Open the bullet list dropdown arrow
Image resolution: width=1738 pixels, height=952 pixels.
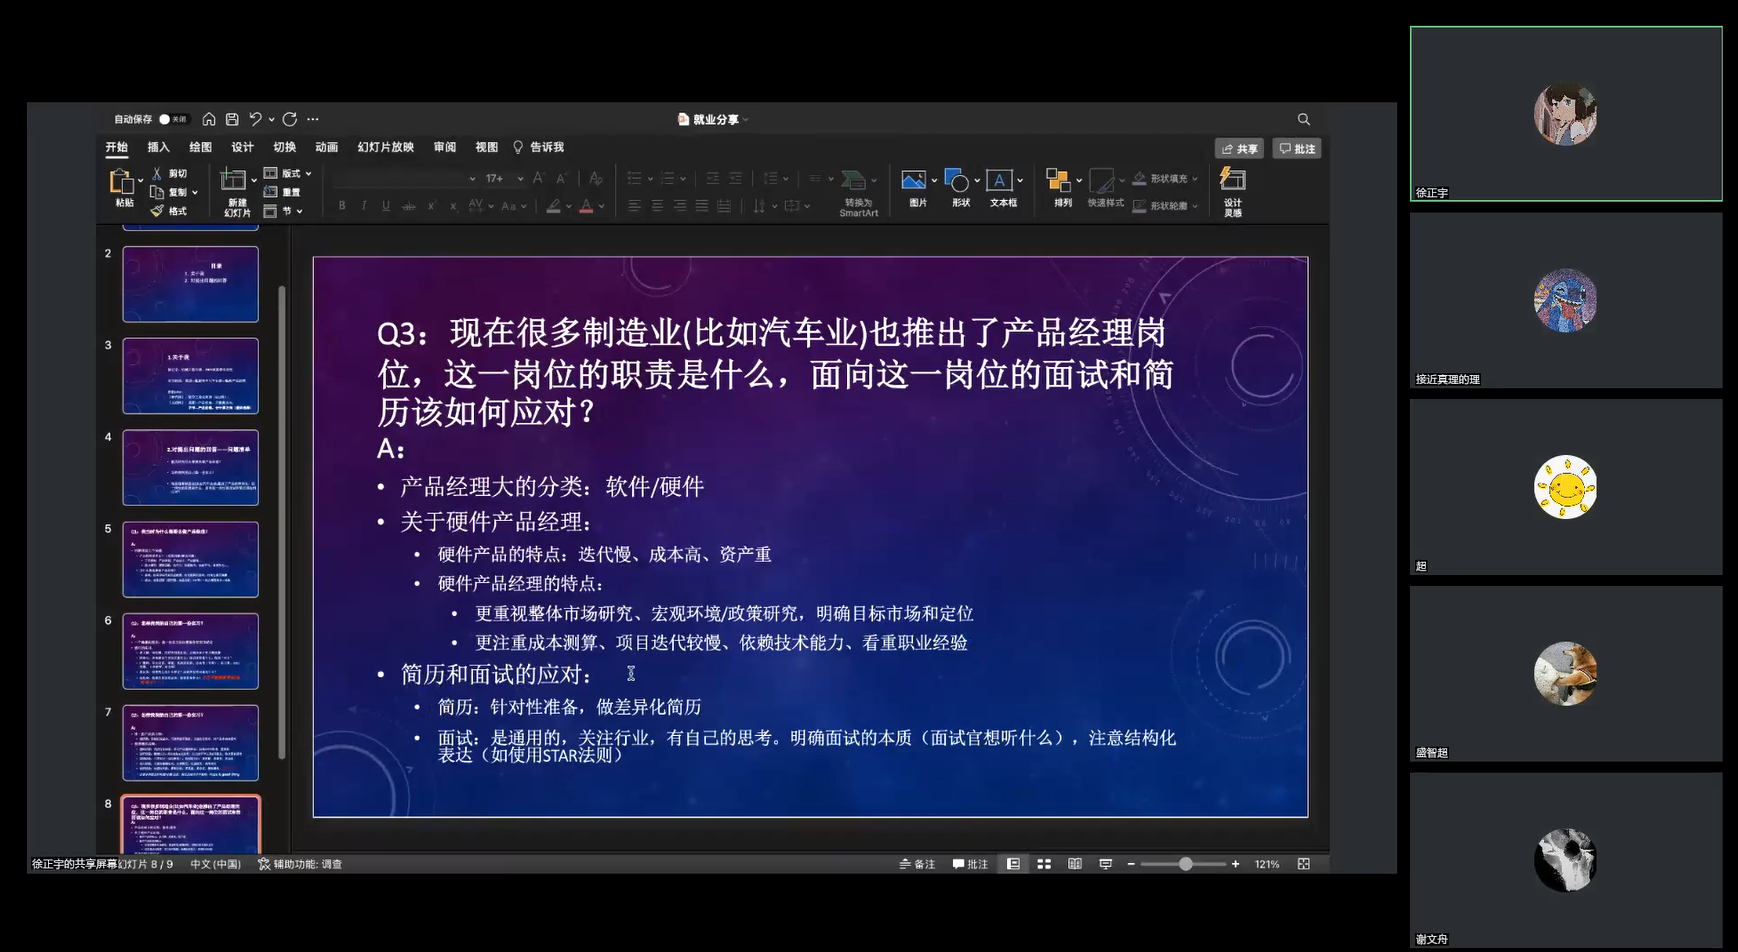click(650, 179)
